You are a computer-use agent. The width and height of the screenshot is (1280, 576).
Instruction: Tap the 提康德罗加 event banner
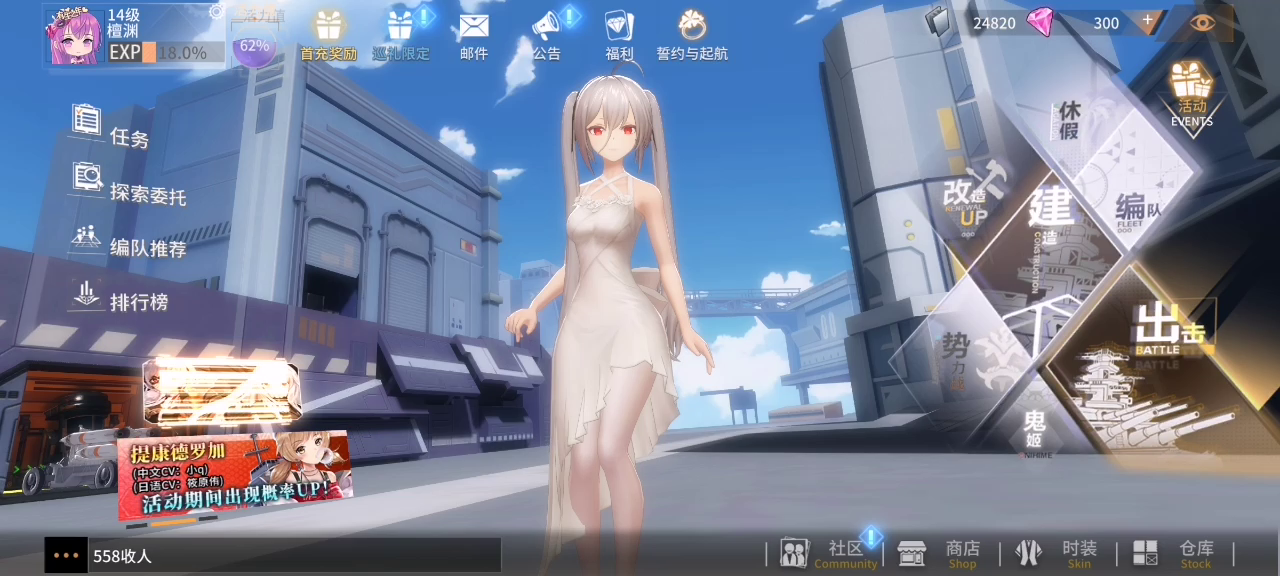pyautogui.click(x=234, y=476)
